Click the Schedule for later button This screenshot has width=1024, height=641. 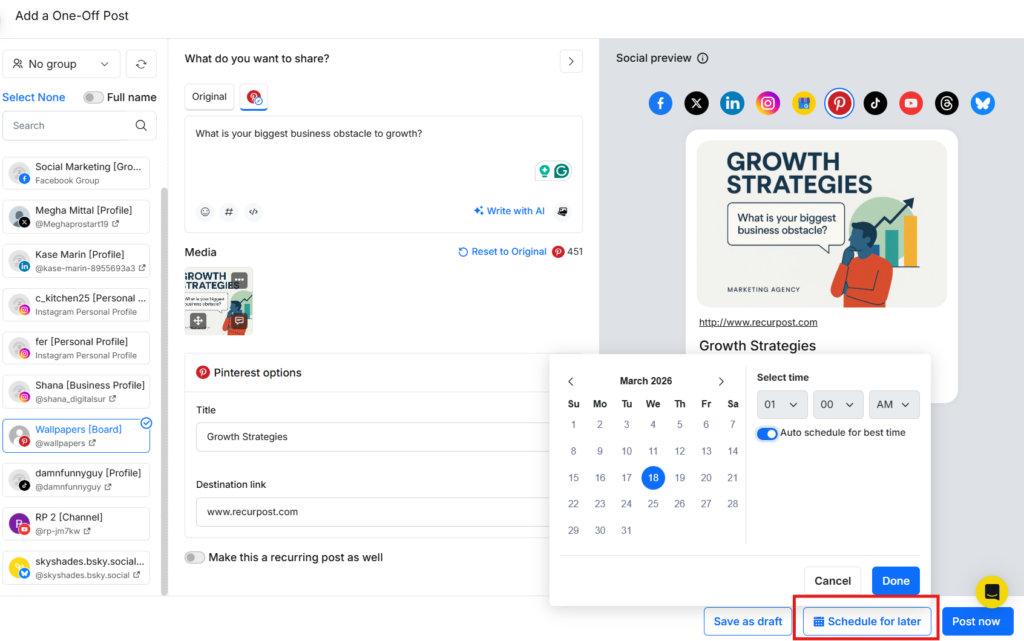tap(867, 621)
